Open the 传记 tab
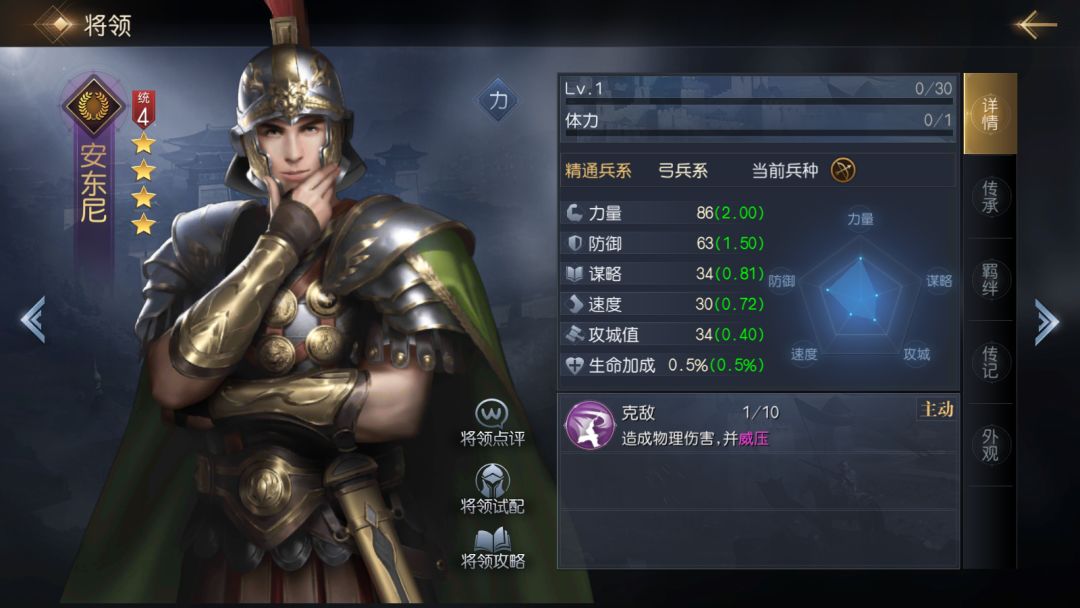This screenshot has height=608, width=1080. click(x=990, y=362)
